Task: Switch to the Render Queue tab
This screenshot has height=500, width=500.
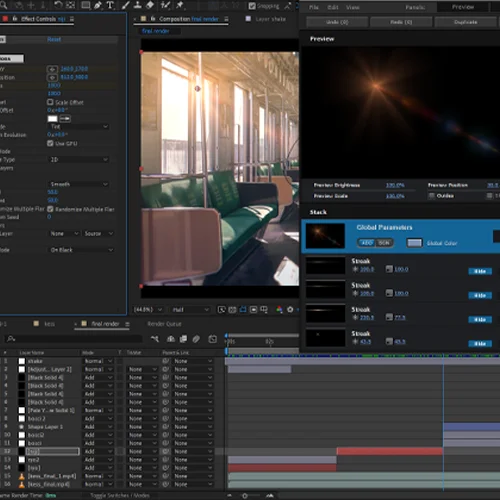Action: (x=164, y=324)
